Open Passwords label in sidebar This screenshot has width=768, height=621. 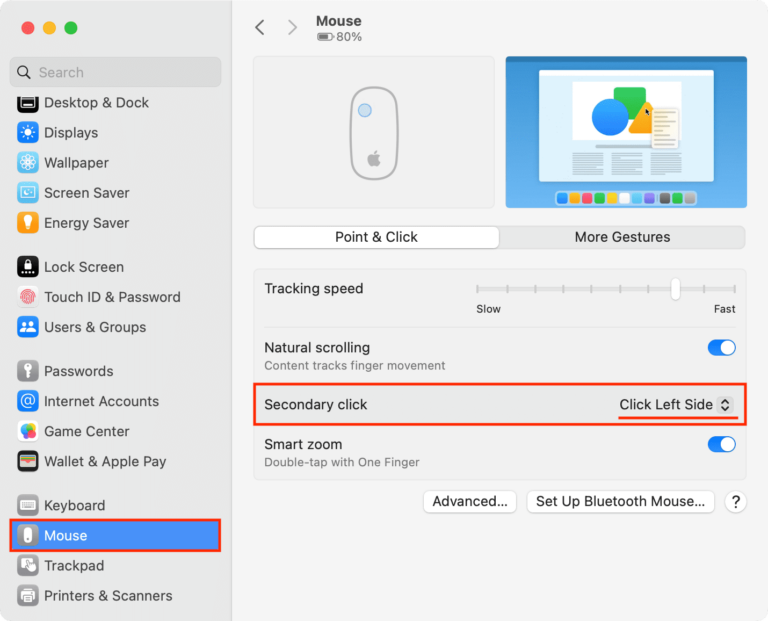pyautogui.click(x=78, y=371)
